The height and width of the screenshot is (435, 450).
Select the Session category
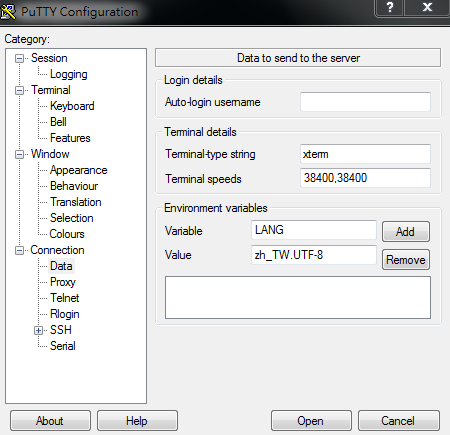pos(49,58)
